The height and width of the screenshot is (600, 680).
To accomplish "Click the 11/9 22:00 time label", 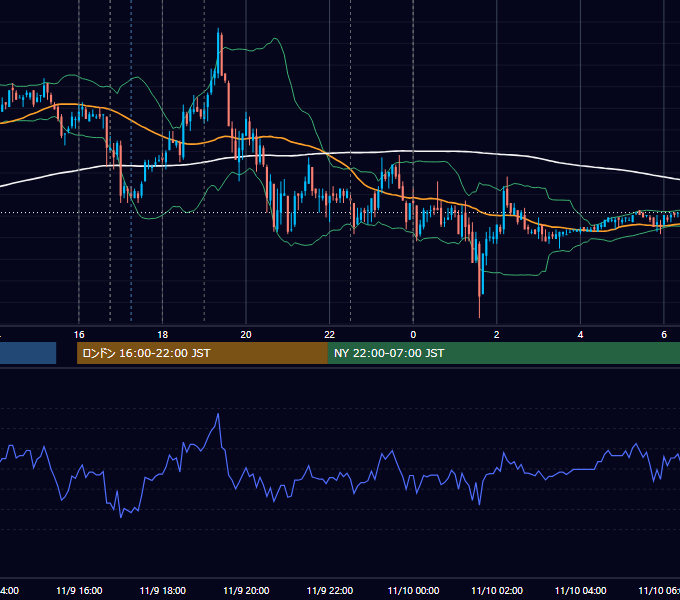I will 330,590.
